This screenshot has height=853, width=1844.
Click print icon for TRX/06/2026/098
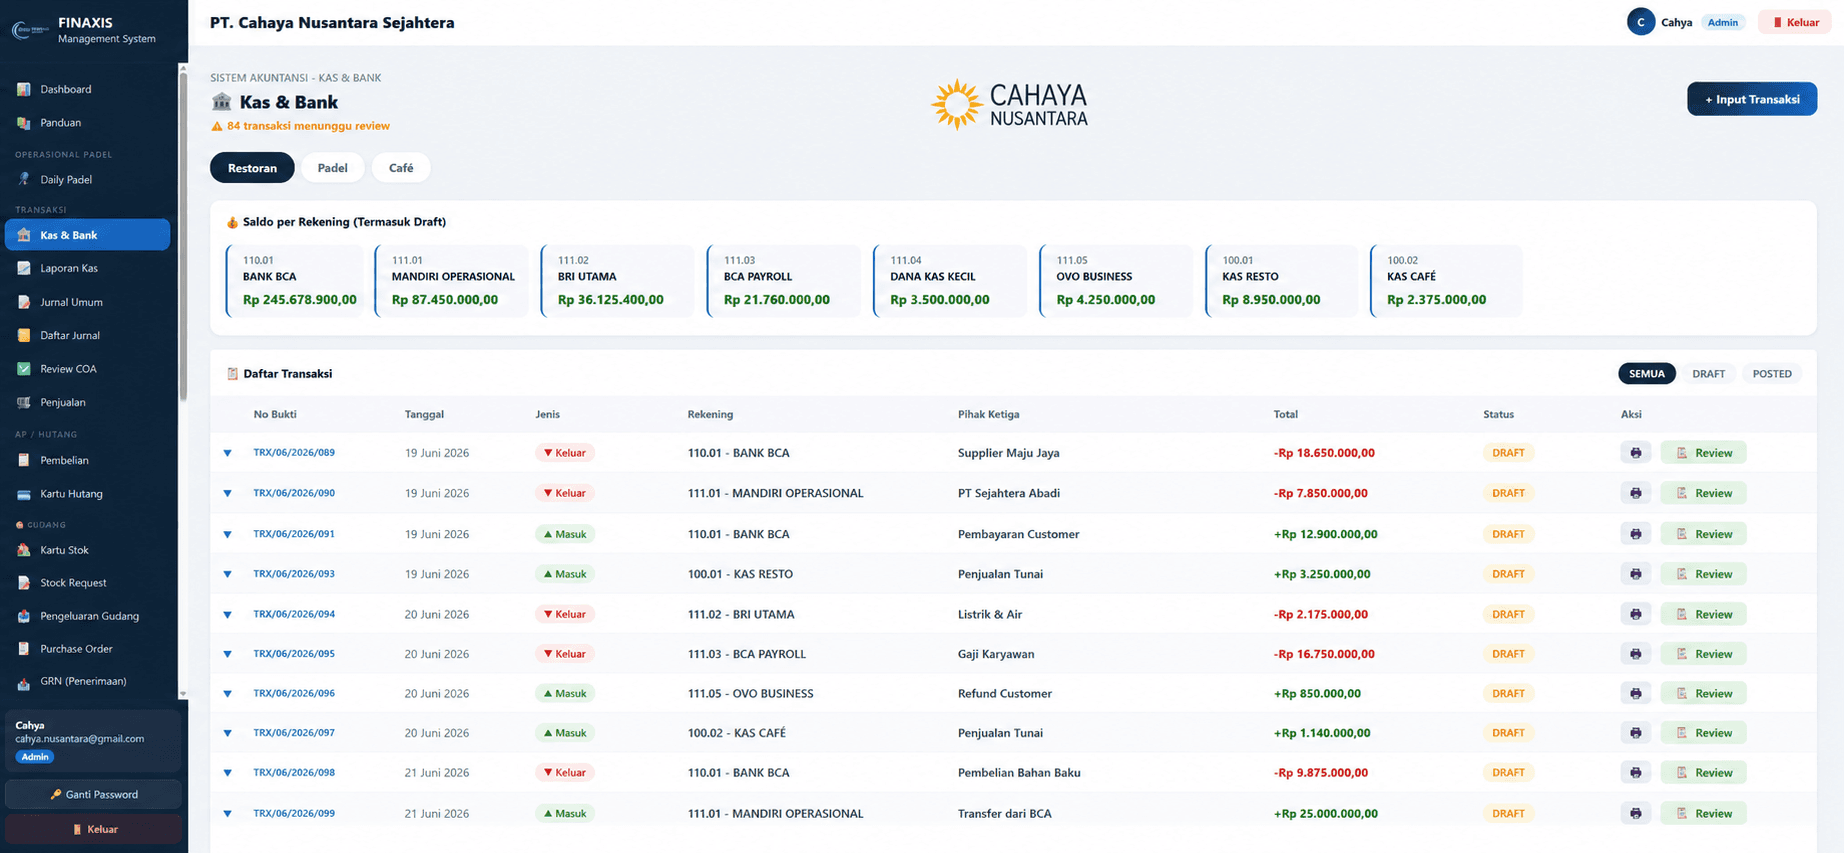[x=1635, y=772]
